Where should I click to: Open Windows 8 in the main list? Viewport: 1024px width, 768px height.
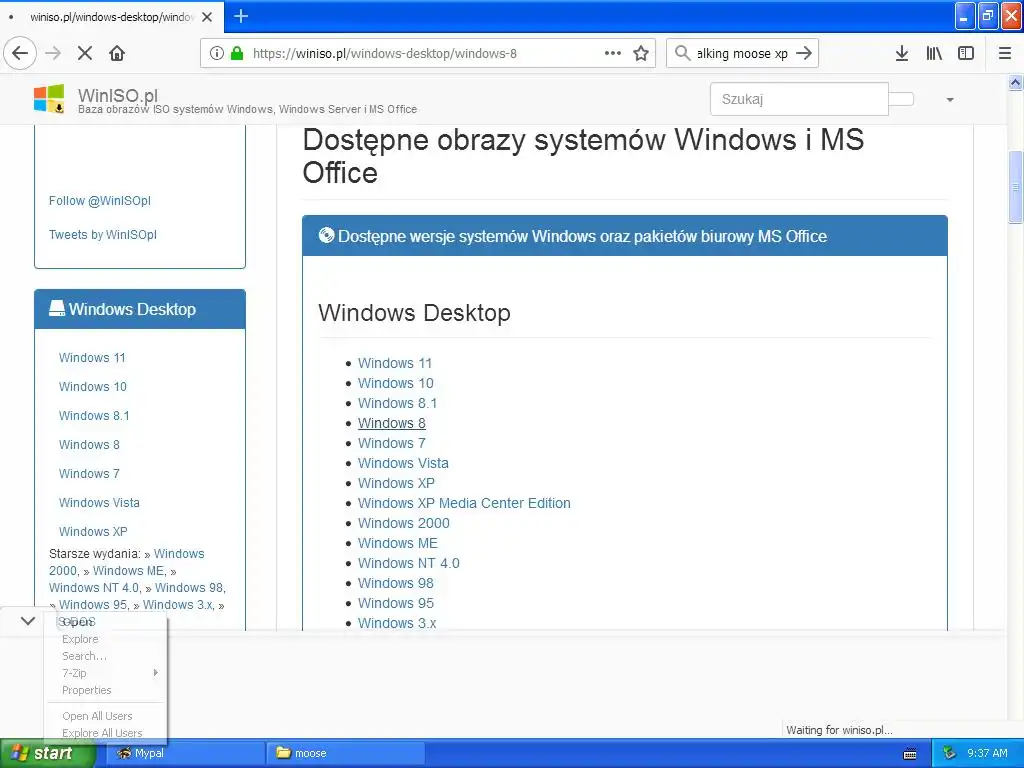392,423
